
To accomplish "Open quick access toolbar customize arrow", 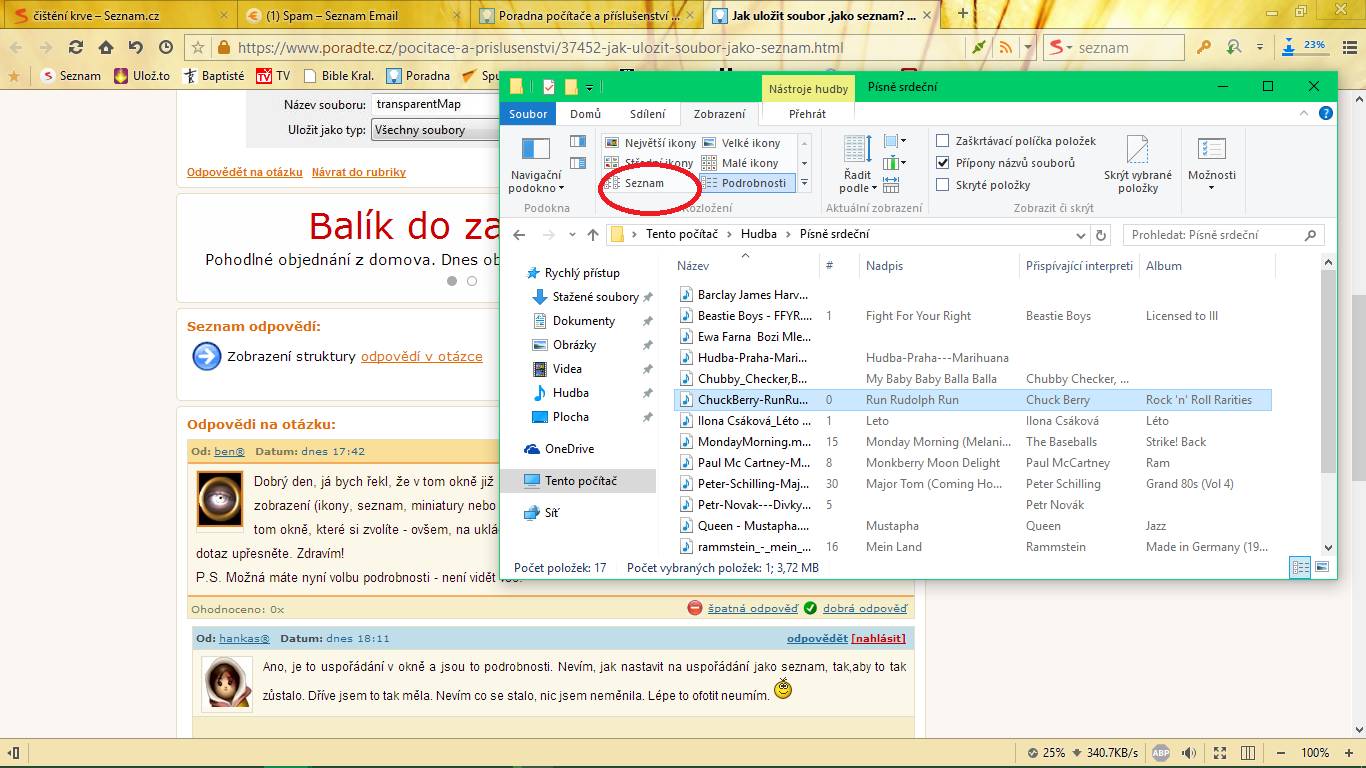I will coord(590,87).
